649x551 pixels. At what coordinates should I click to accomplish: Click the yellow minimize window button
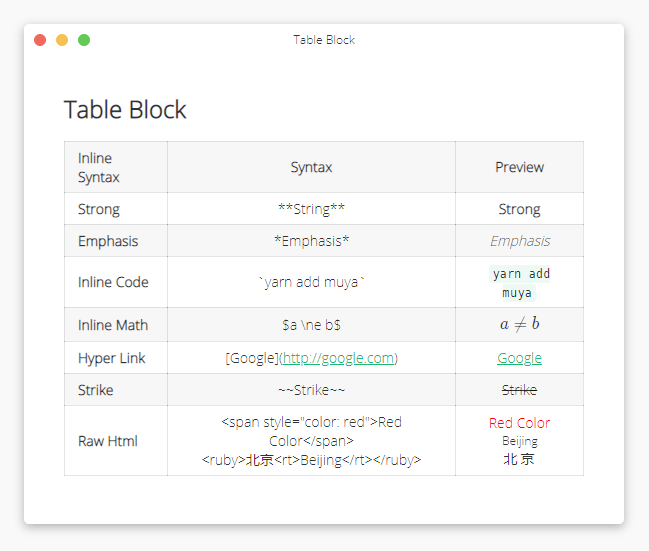[62, 40]
